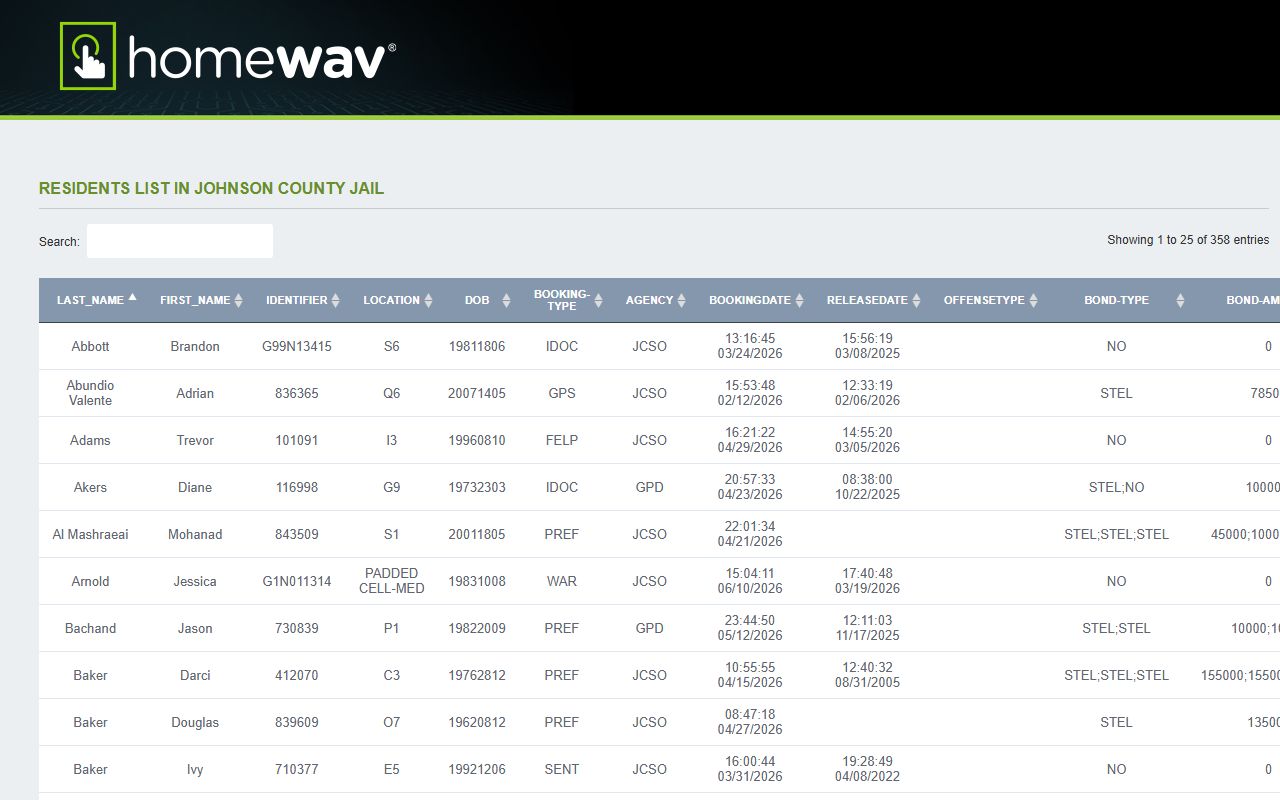This screenshot has width=1280, height=800.
Task: Select first name 'Trevor'
Action: 195,440
